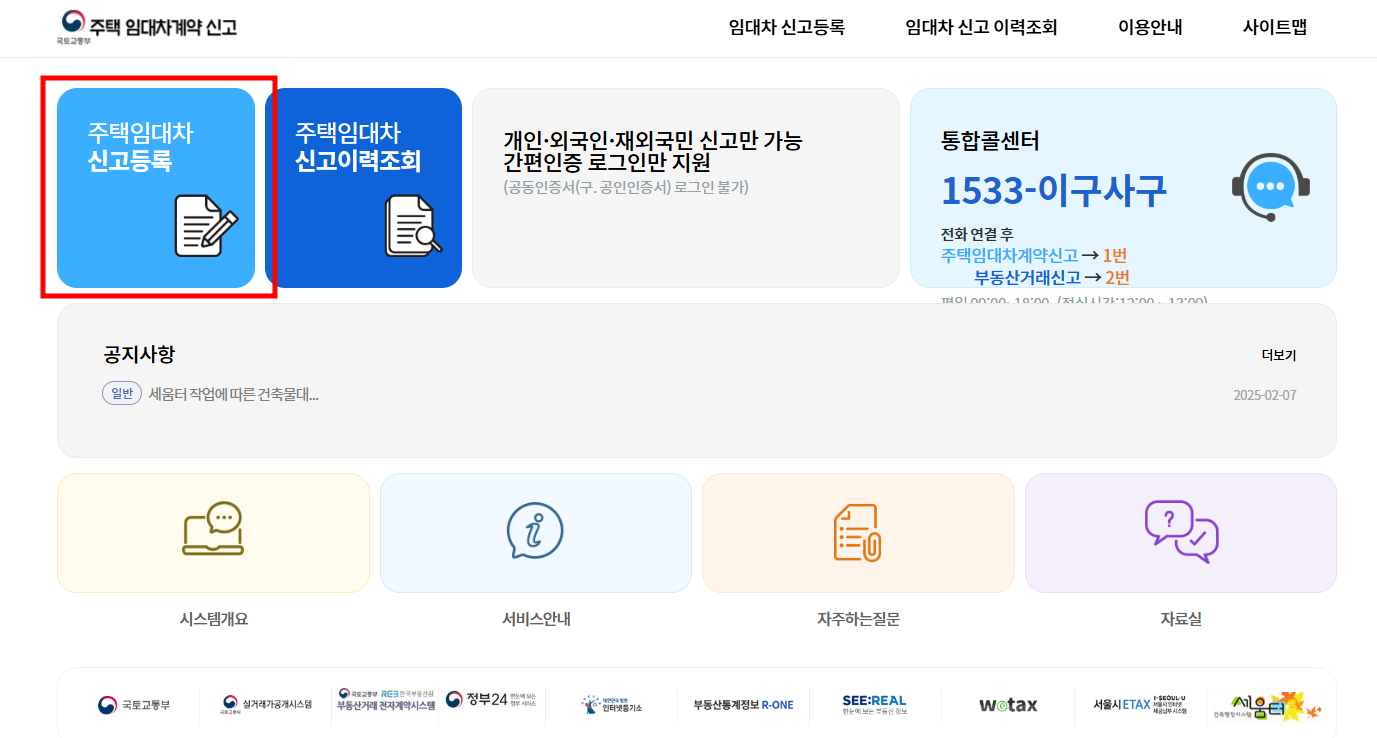Click the document-with-pencil registration icon
1377x738 pixels.
point(206,225)
